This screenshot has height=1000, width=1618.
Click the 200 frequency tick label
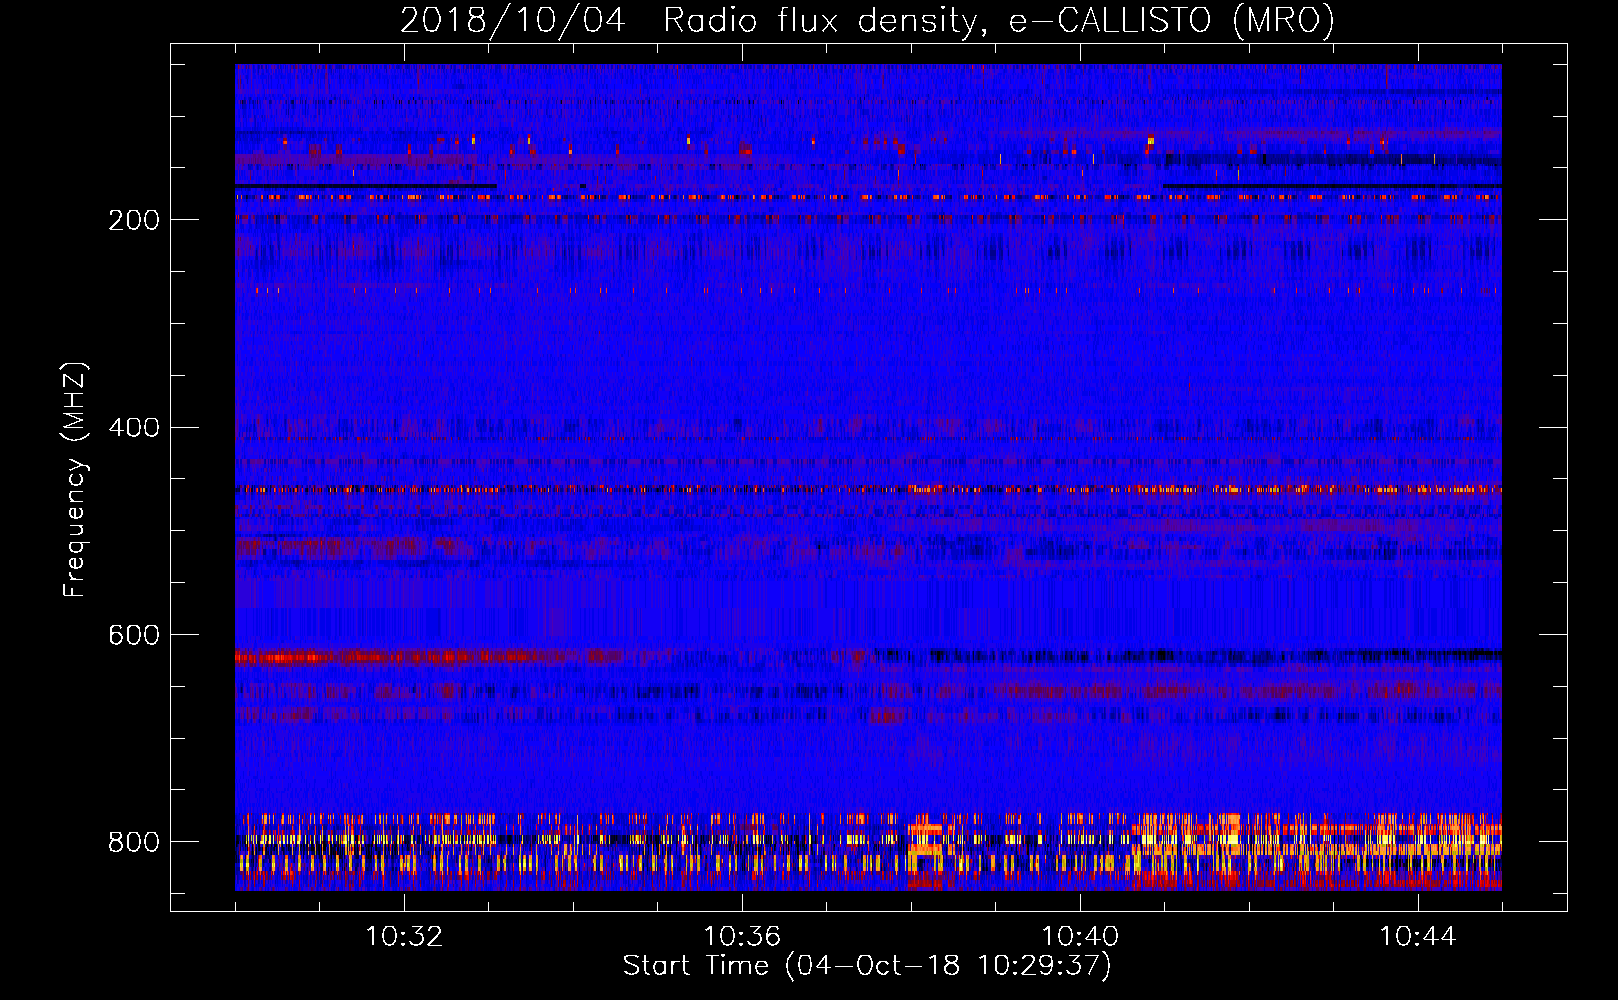point(134,220)
